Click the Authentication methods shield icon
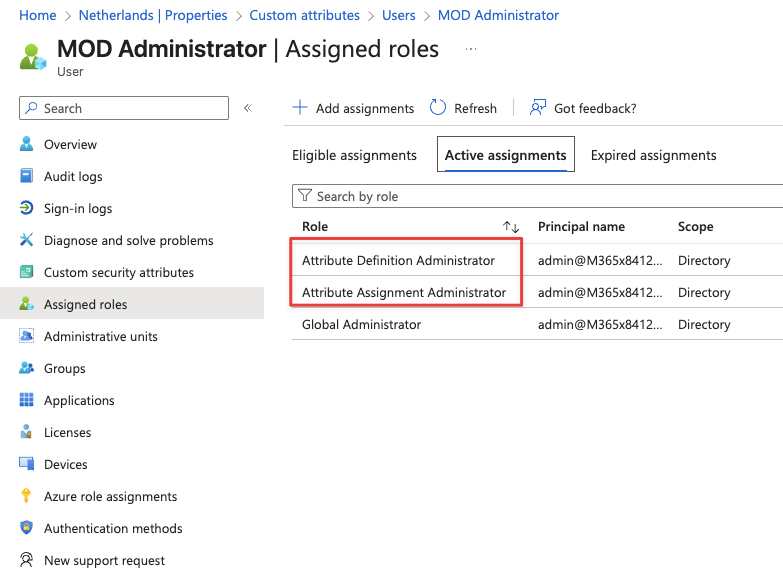Viewport: 783px width, 588px height. 27,529
